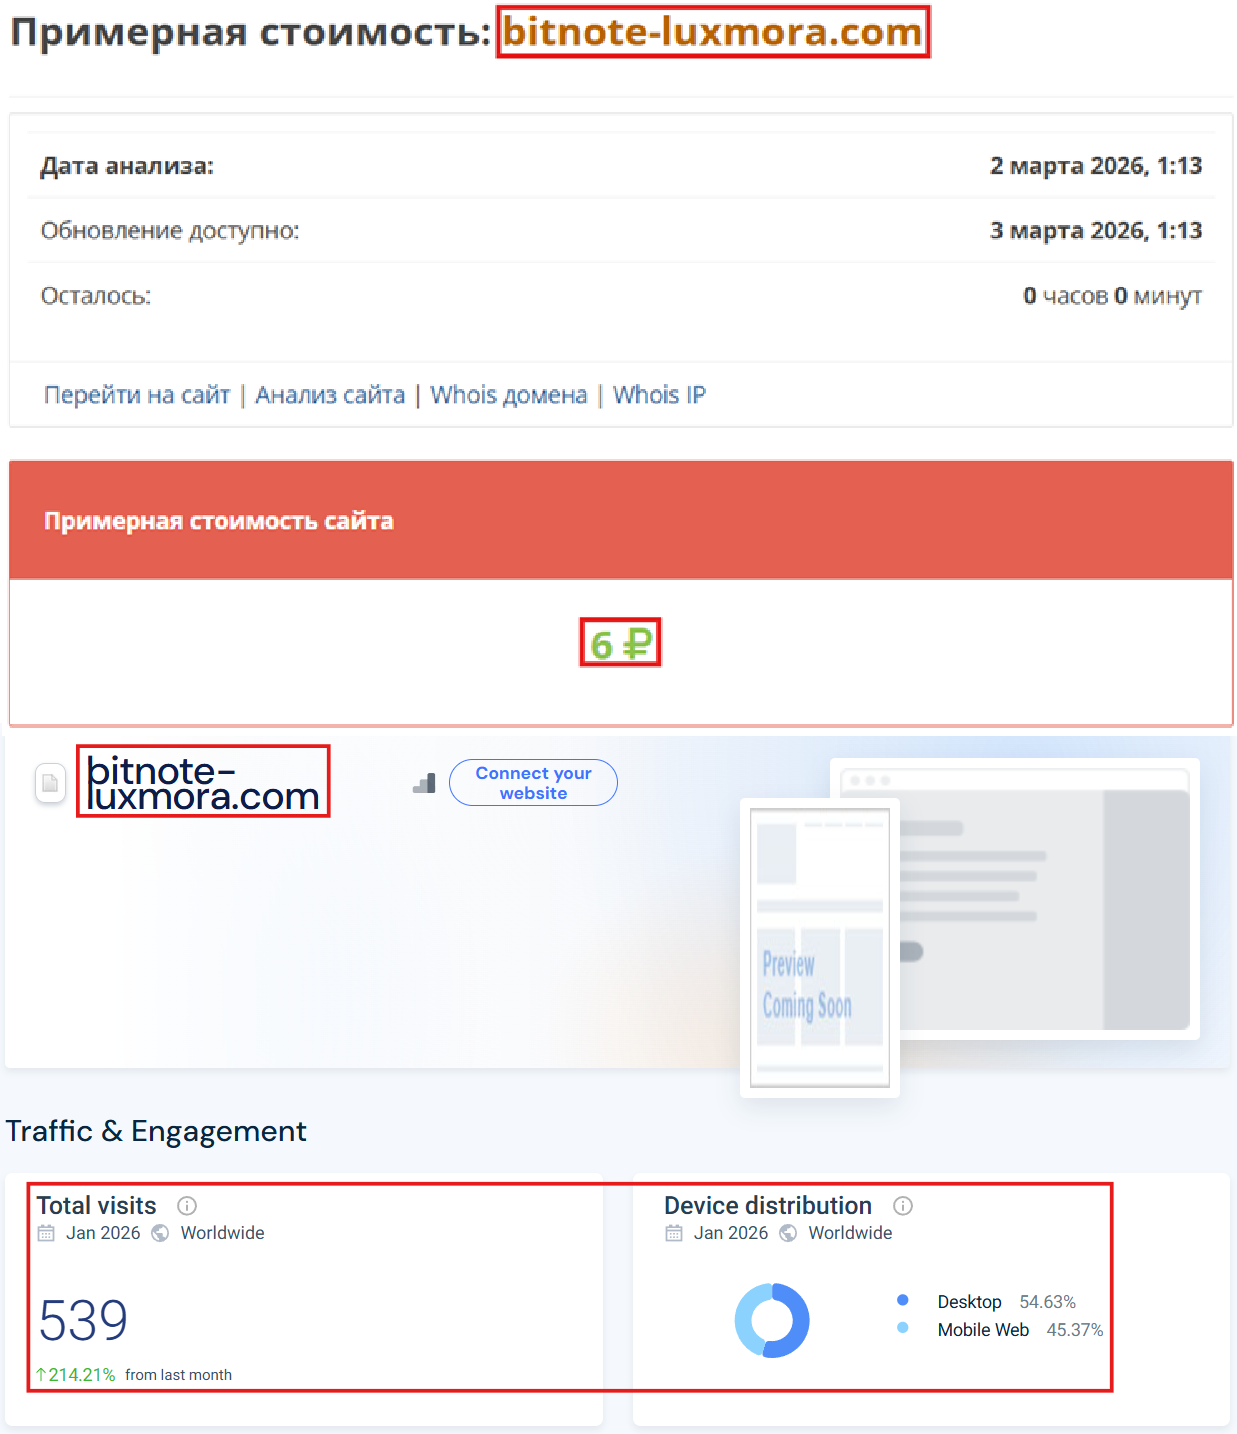This screenshot has width=1237, height=1434.
Task: Click the Mobile Web legend dot
Action: [x=904, y=1329]
